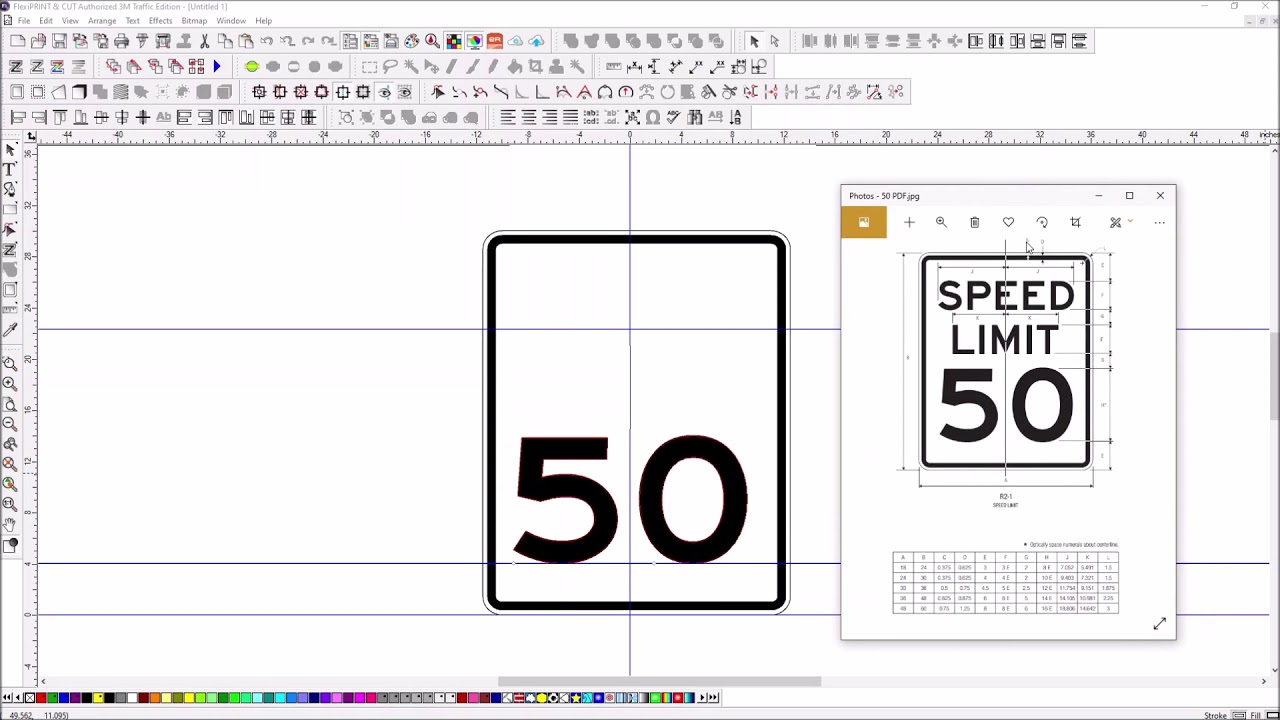The image size is (1280, 720).
Task: Click the number 50 on the canvas sign
Action: click(630, 500)
